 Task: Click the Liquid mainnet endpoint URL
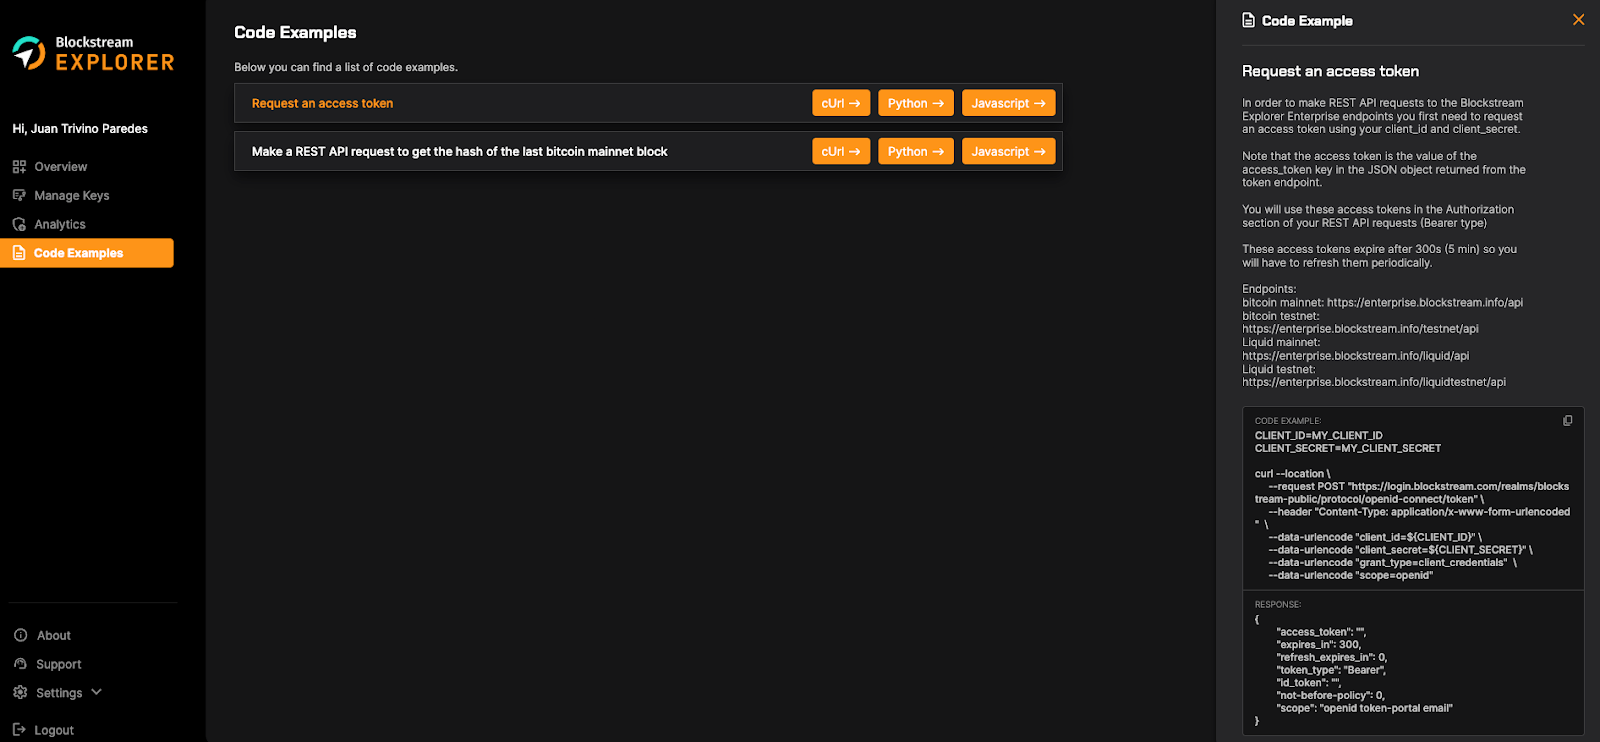pos(1356,356)
